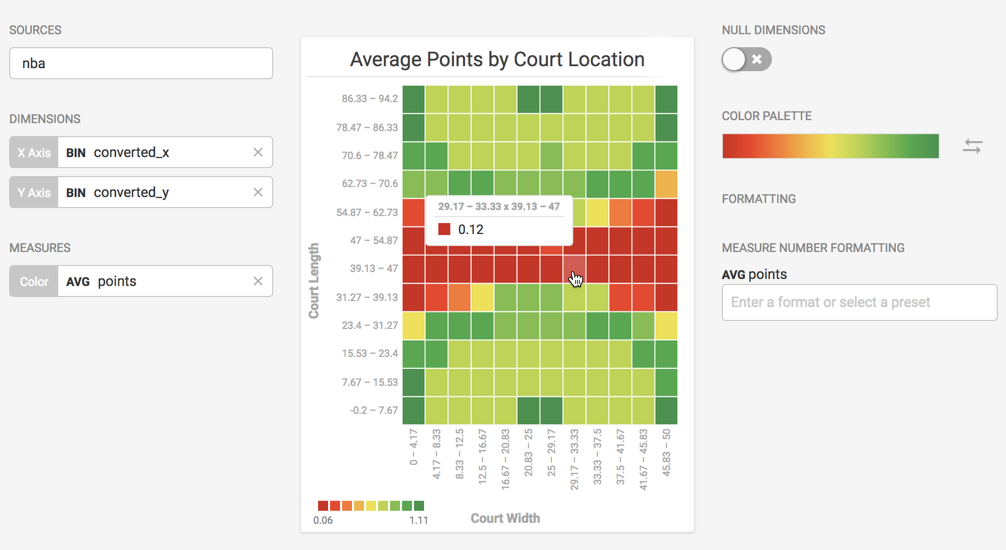Remove AVG points color measure
Viewport: 1006px width, 550px height.
click(258, 281)
